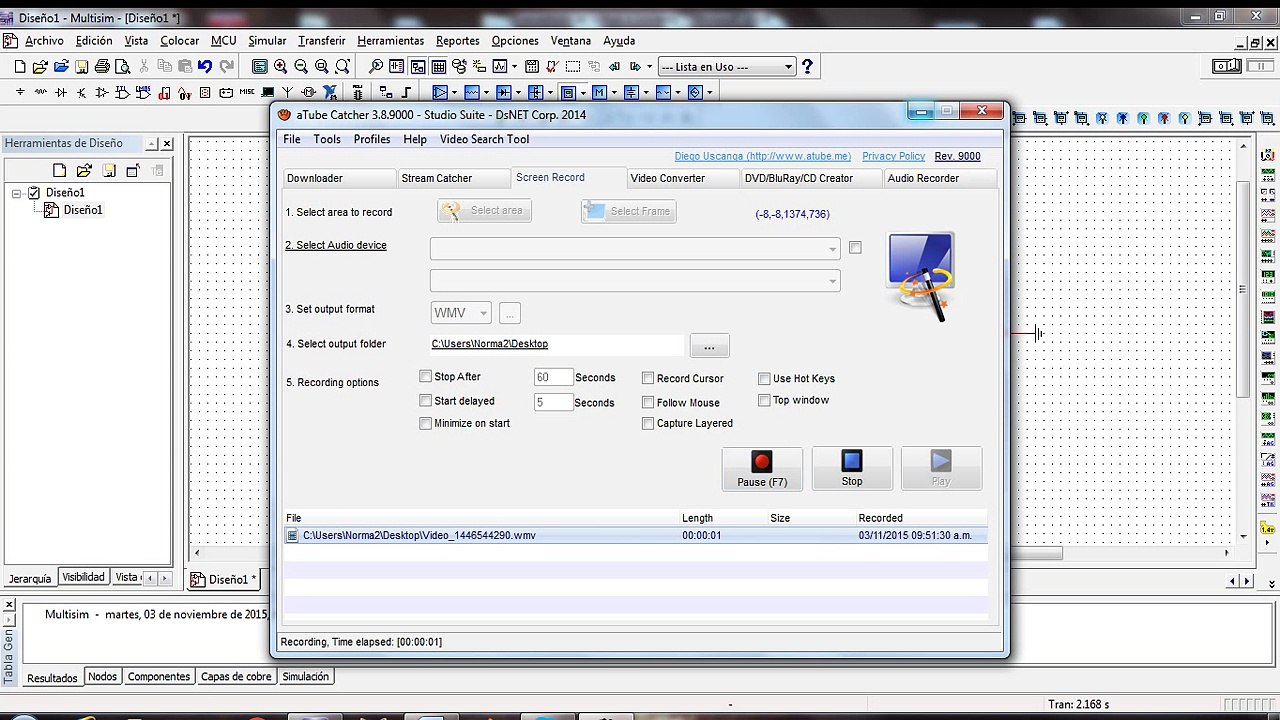The width and height of the screenshot is (1280, 720).
Task: Click the Print icon in Multisim toolbar
Action: click(102, 67)
